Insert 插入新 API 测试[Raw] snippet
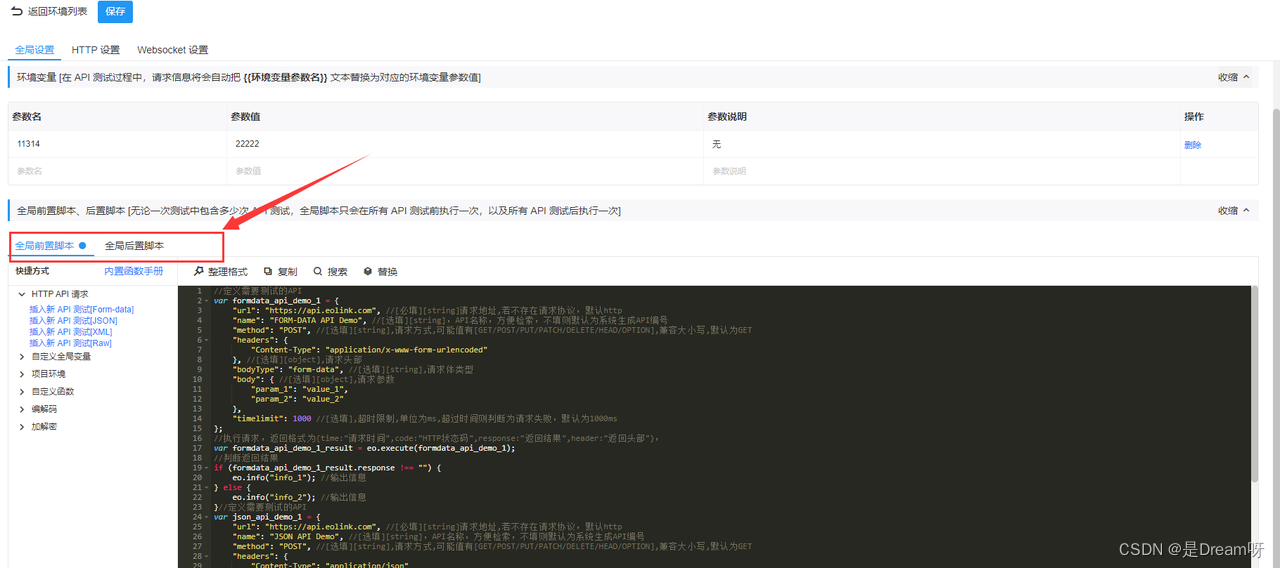 [70, 343]
